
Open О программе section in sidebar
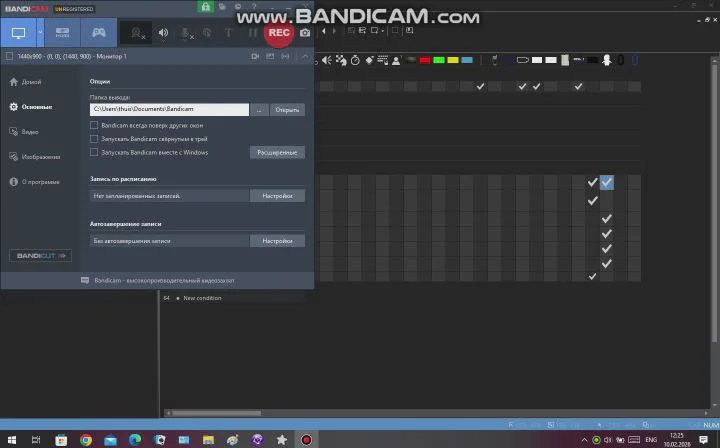pos(34,182)
